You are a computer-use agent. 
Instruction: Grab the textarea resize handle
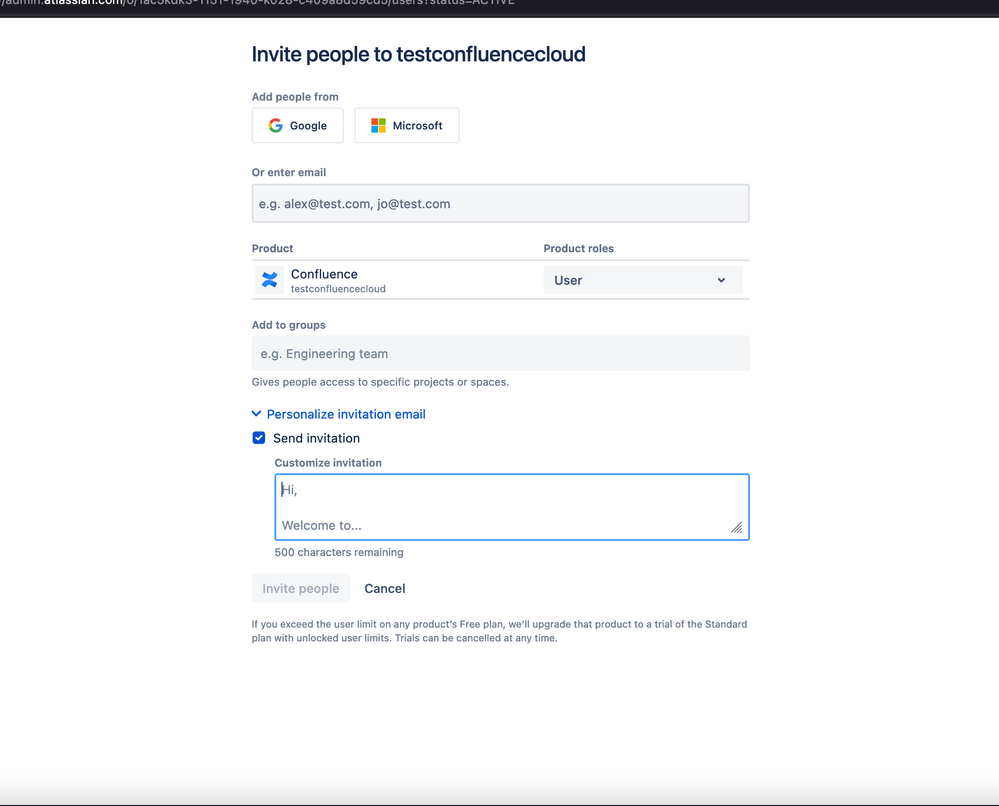737,528
